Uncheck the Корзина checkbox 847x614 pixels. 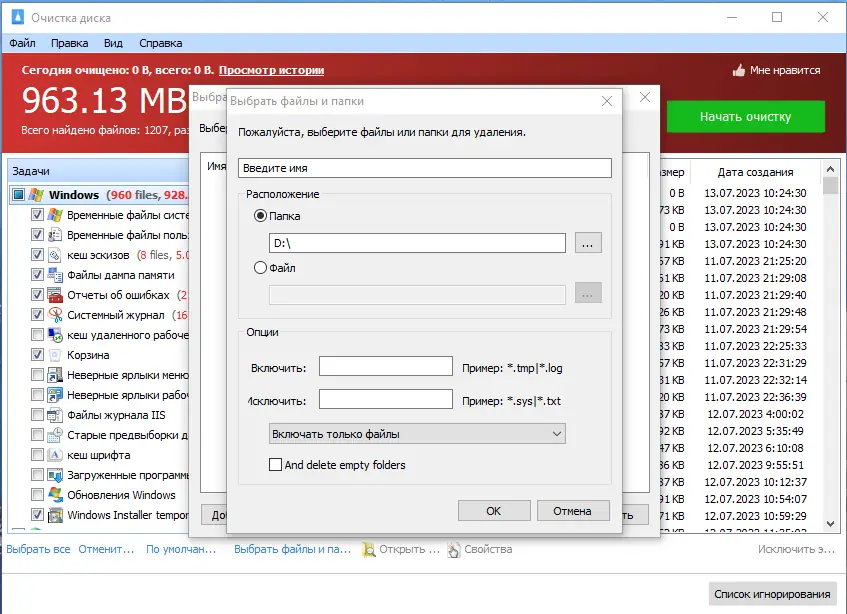[37, 354]
